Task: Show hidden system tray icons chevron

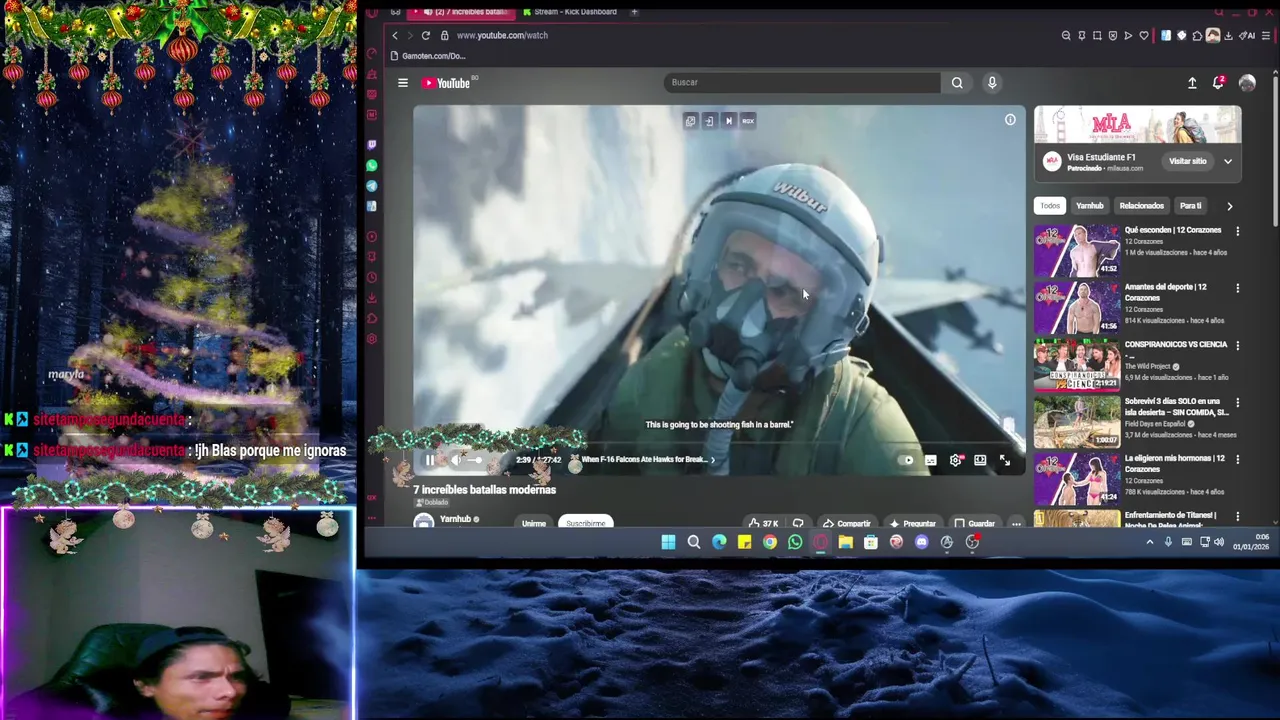Action: (x=1149, y=542)
